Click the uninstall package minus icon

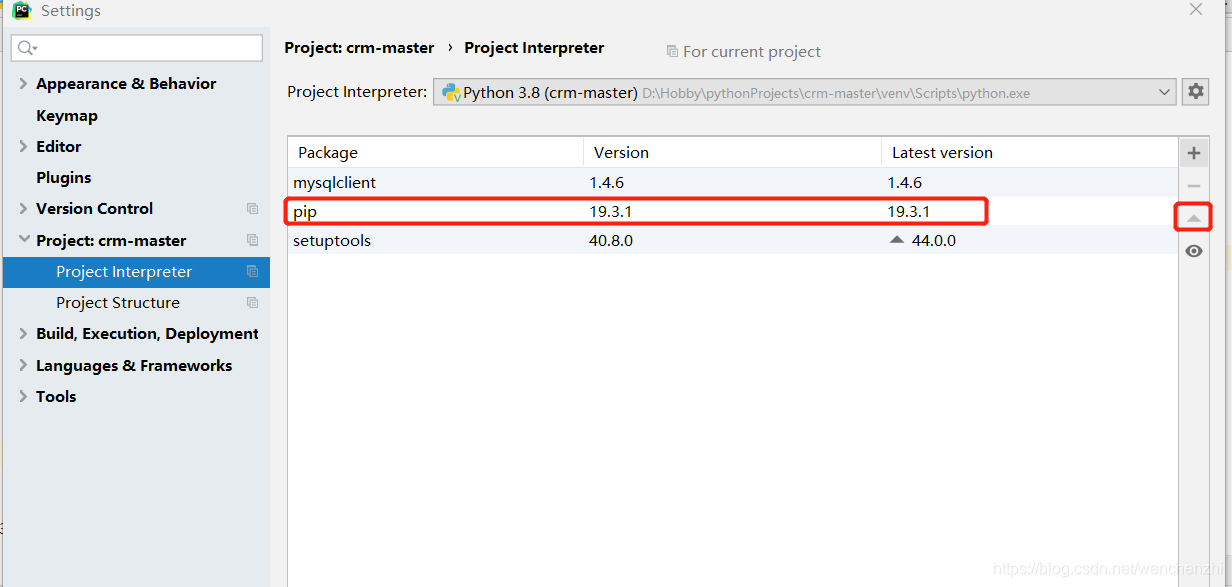click(1193, 186)
